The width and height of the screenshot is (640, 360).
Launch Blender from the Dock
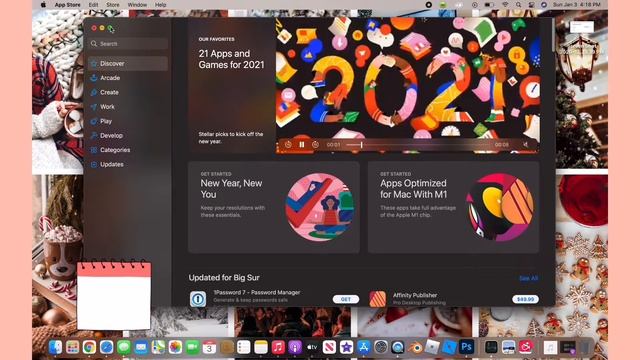pyautogui.click(x=415, y=347)
